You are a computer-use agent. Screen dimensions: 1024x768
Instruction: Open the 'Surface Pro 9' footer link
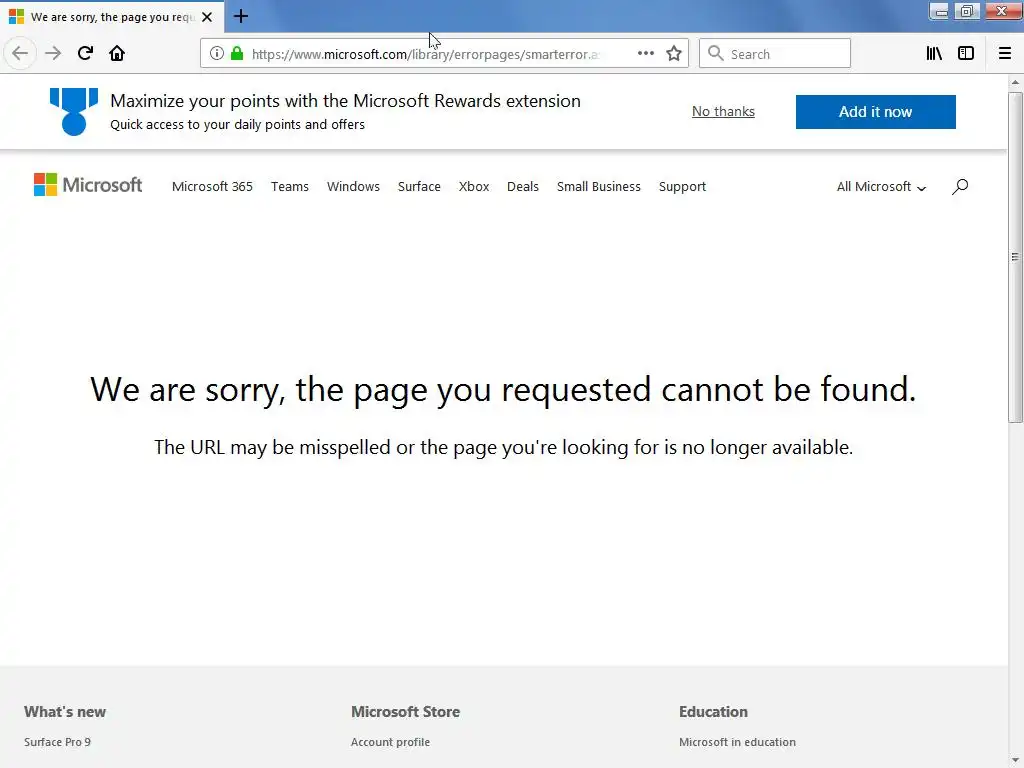pos(57,742)
